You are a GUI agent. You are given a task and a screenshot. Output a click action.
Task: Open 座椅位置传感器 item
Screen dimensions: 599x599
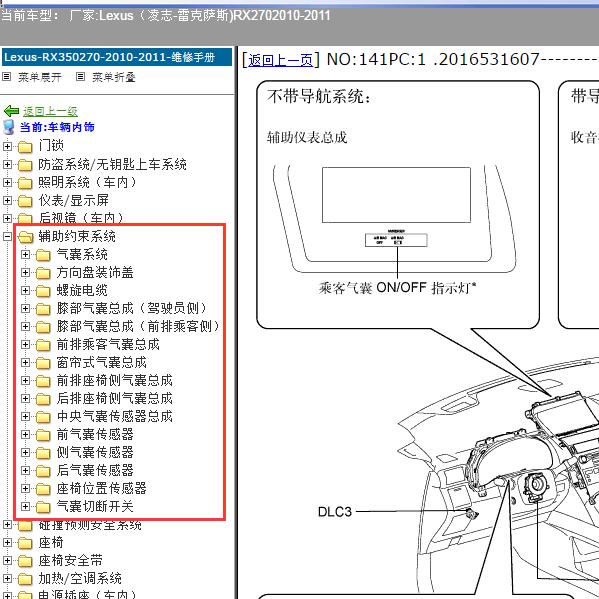tap(102, 488)
